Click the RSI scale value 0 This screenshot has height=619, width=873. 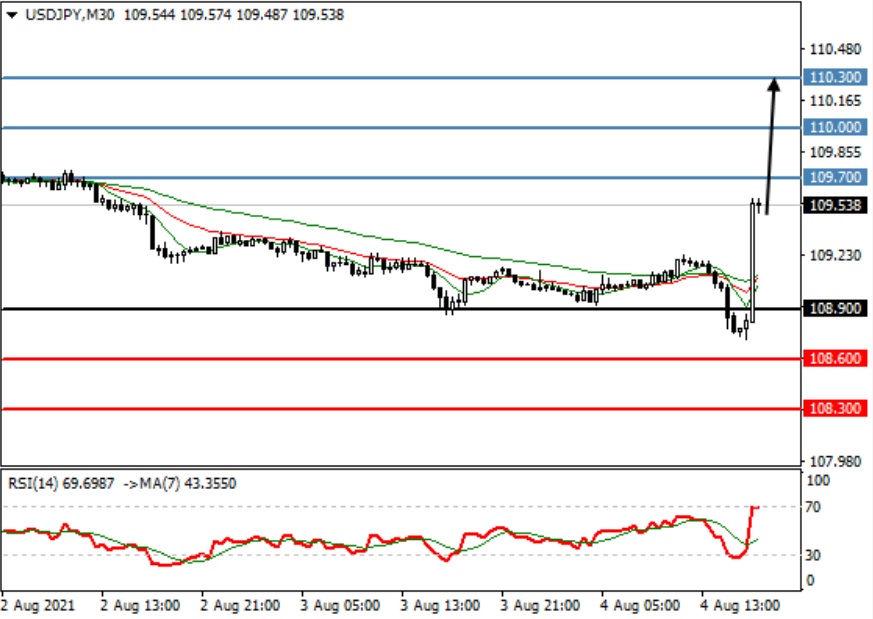810,580
